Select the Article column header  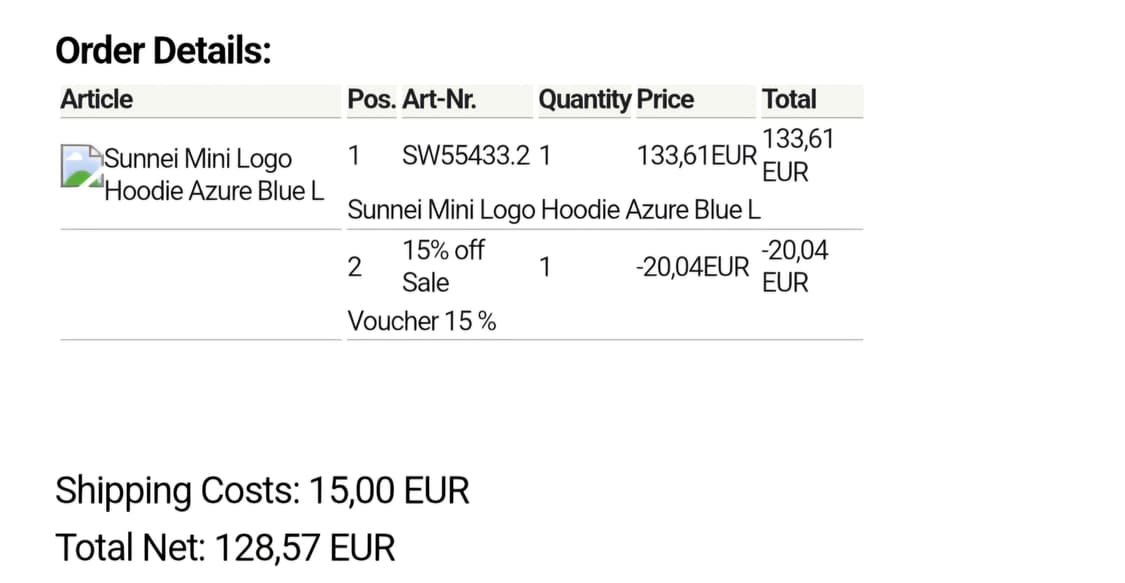(96, 100)
